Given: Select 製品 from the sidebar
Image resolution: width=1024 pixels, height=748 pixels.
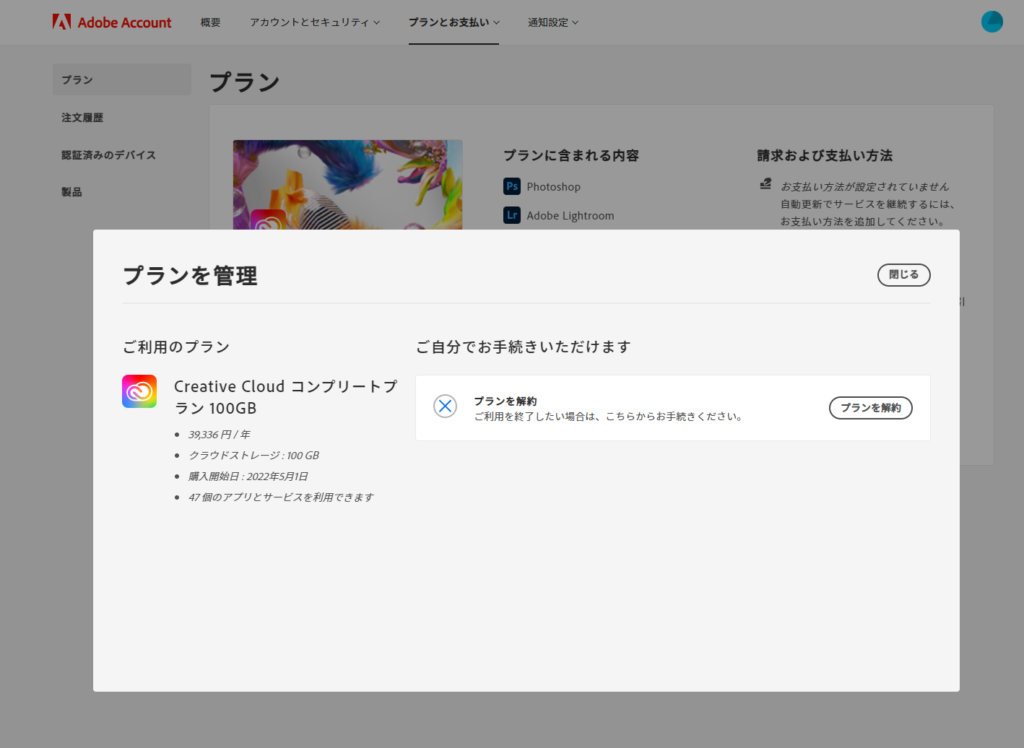Looking at the screenshot, I should pos(71,191).
